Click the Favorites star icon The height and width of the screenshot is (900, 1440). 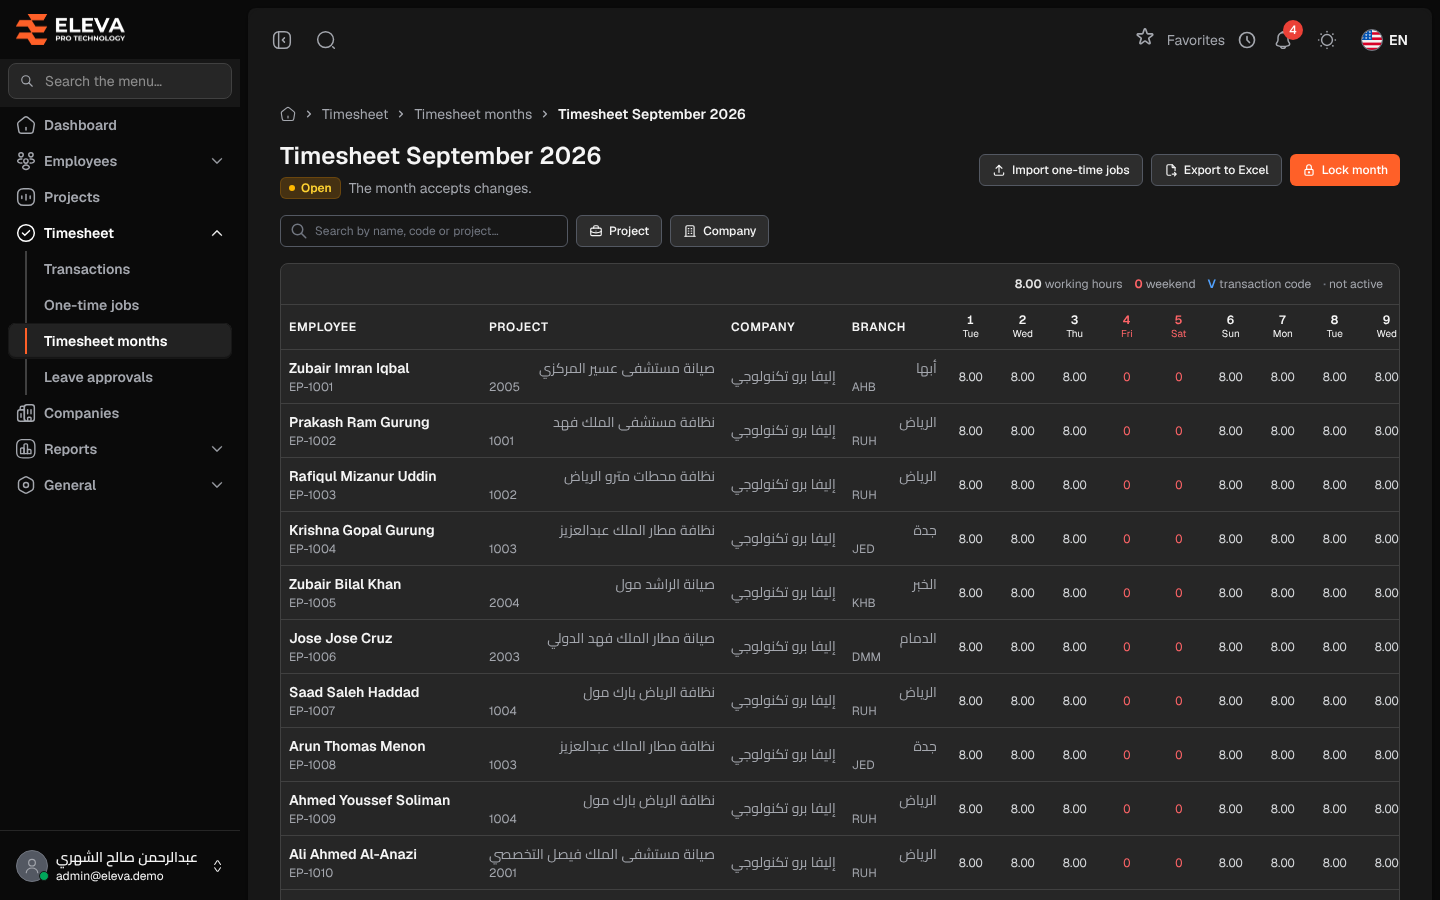tap(1145, 38)
